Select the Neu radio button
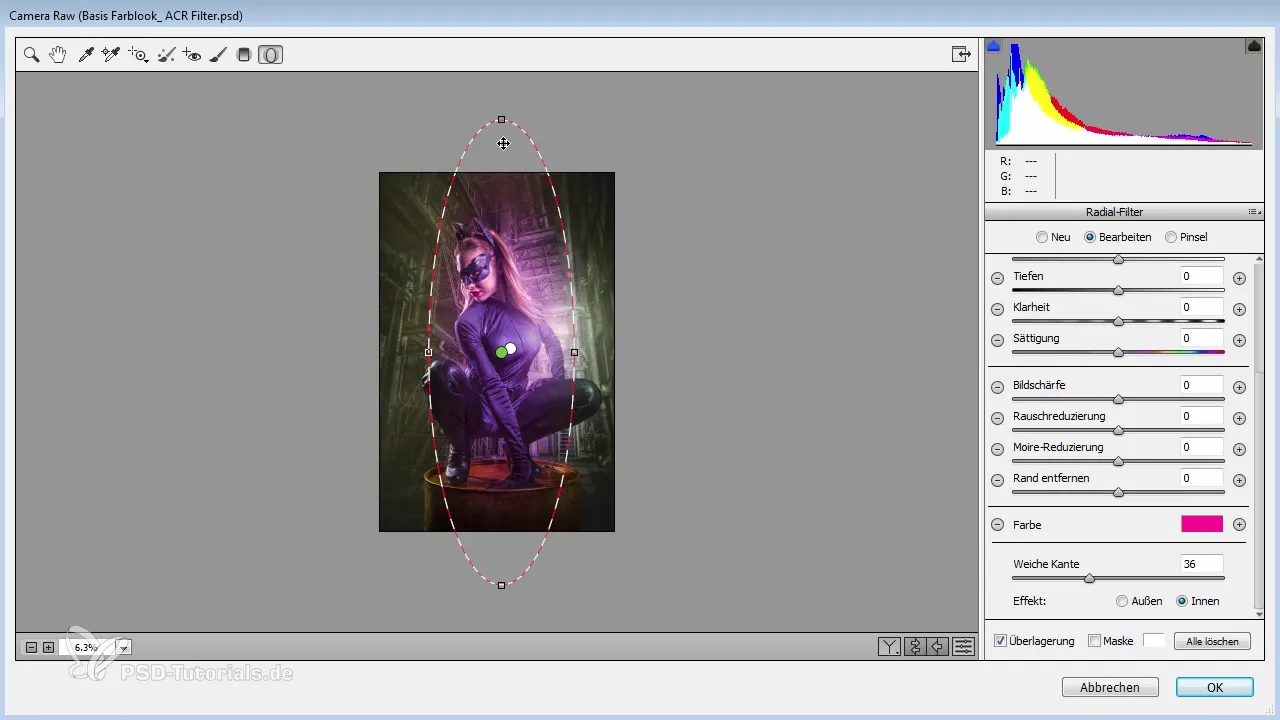This screenshot has width=1280, height=720. (1042, 237)
